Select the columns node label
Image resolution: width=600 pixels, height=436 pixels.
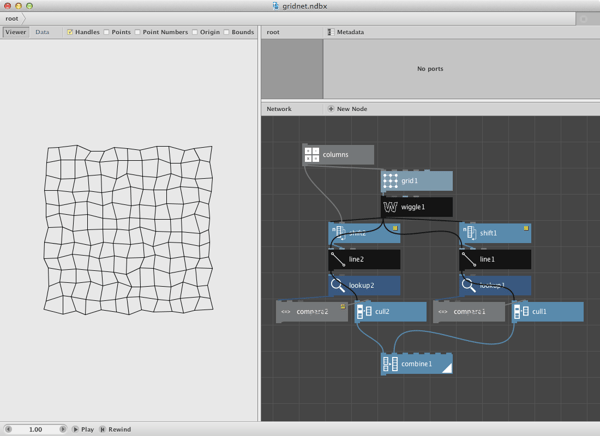pos(336,155)
